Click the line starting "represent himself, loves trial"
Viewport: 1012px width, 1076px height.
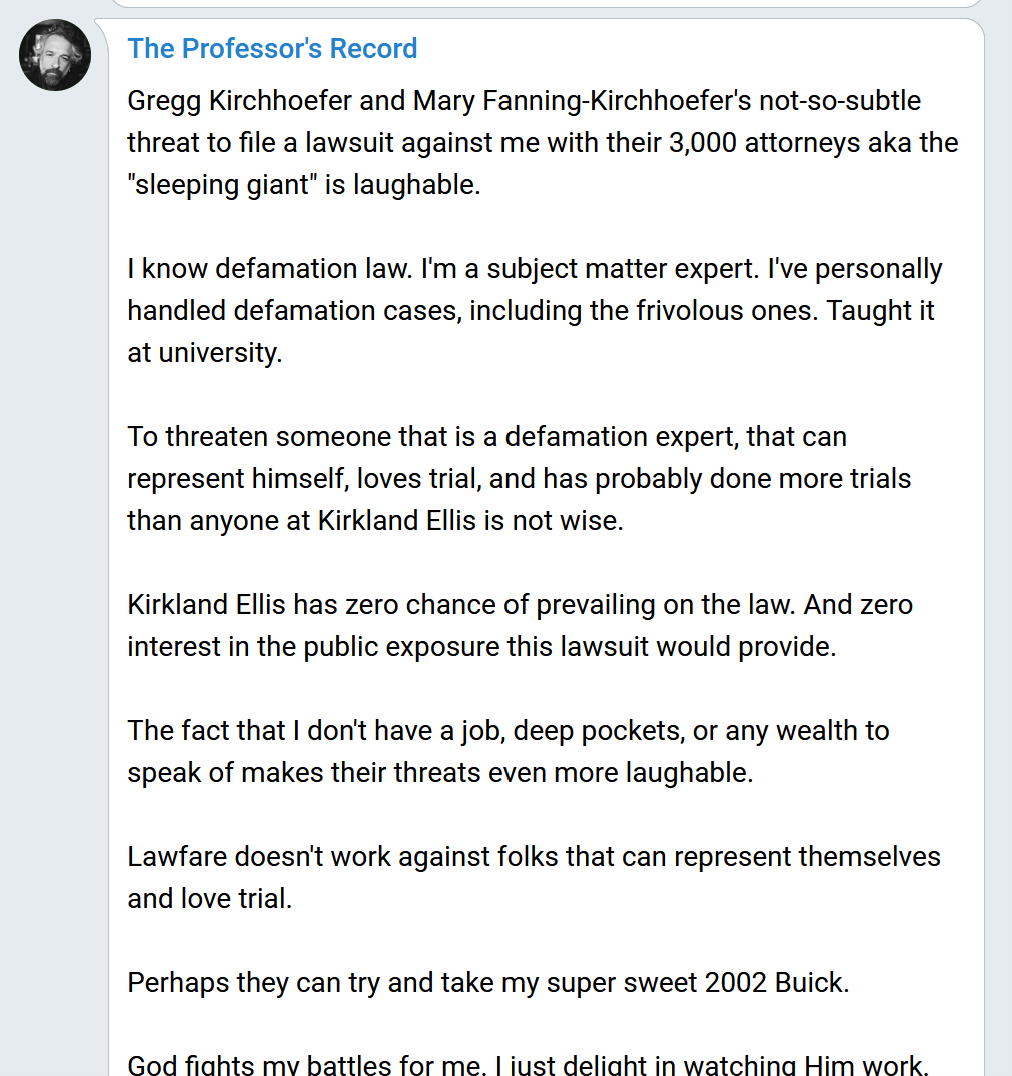pos(519,479)
